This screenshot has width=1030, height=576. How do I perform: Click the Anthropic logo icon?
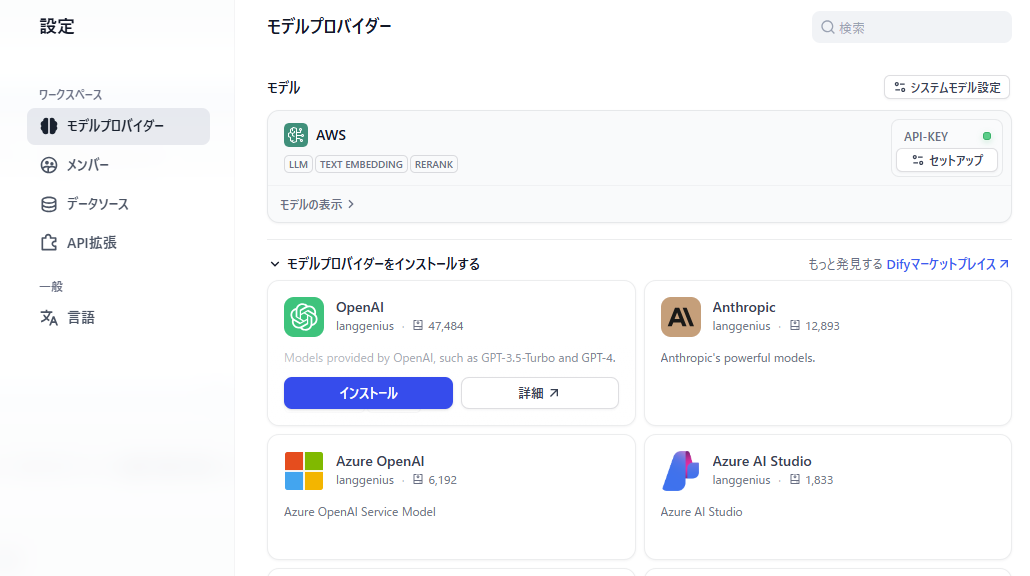(681, 317)
